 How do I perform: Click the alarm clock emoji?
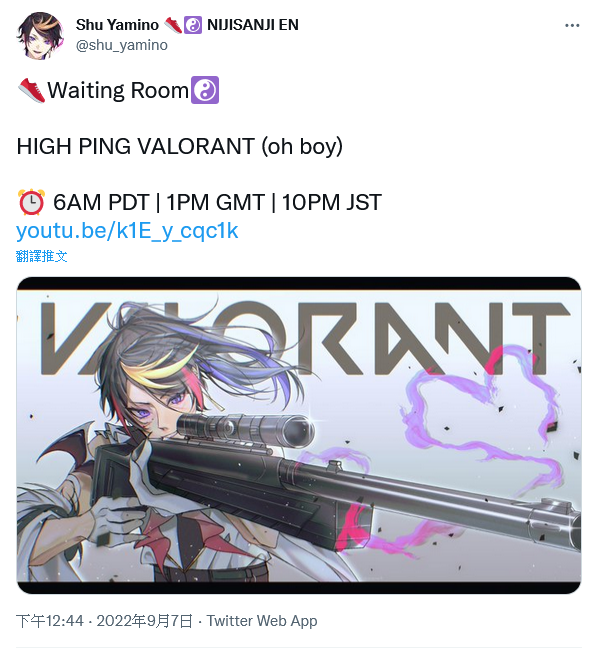pos(31,202)
